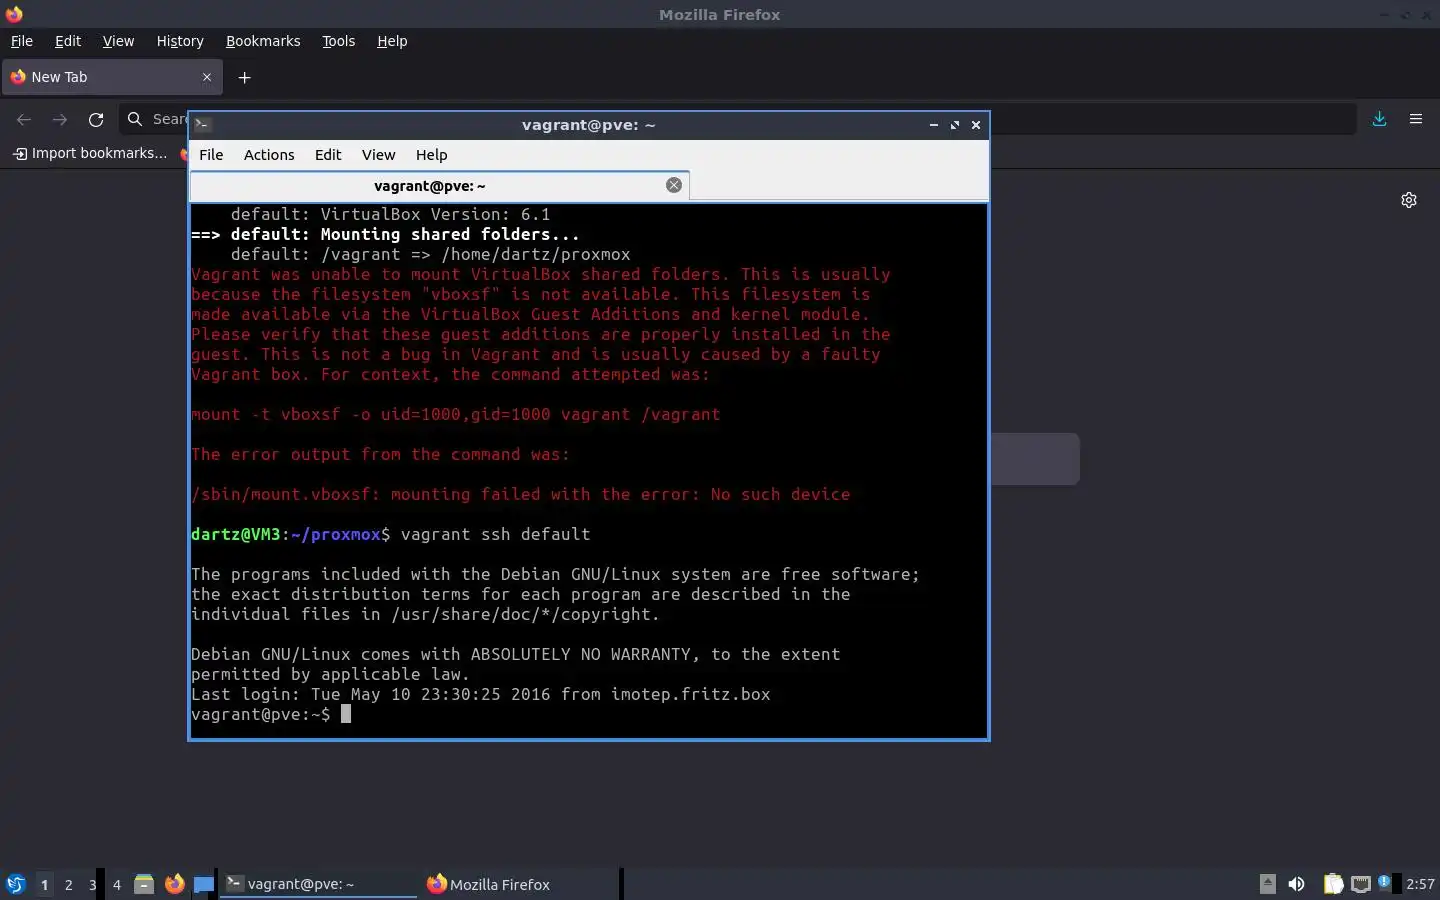Click the 'Last login: Tue May 10' line
The width and height of the screenshot is (1440, 900).
[x=480, y=694]
